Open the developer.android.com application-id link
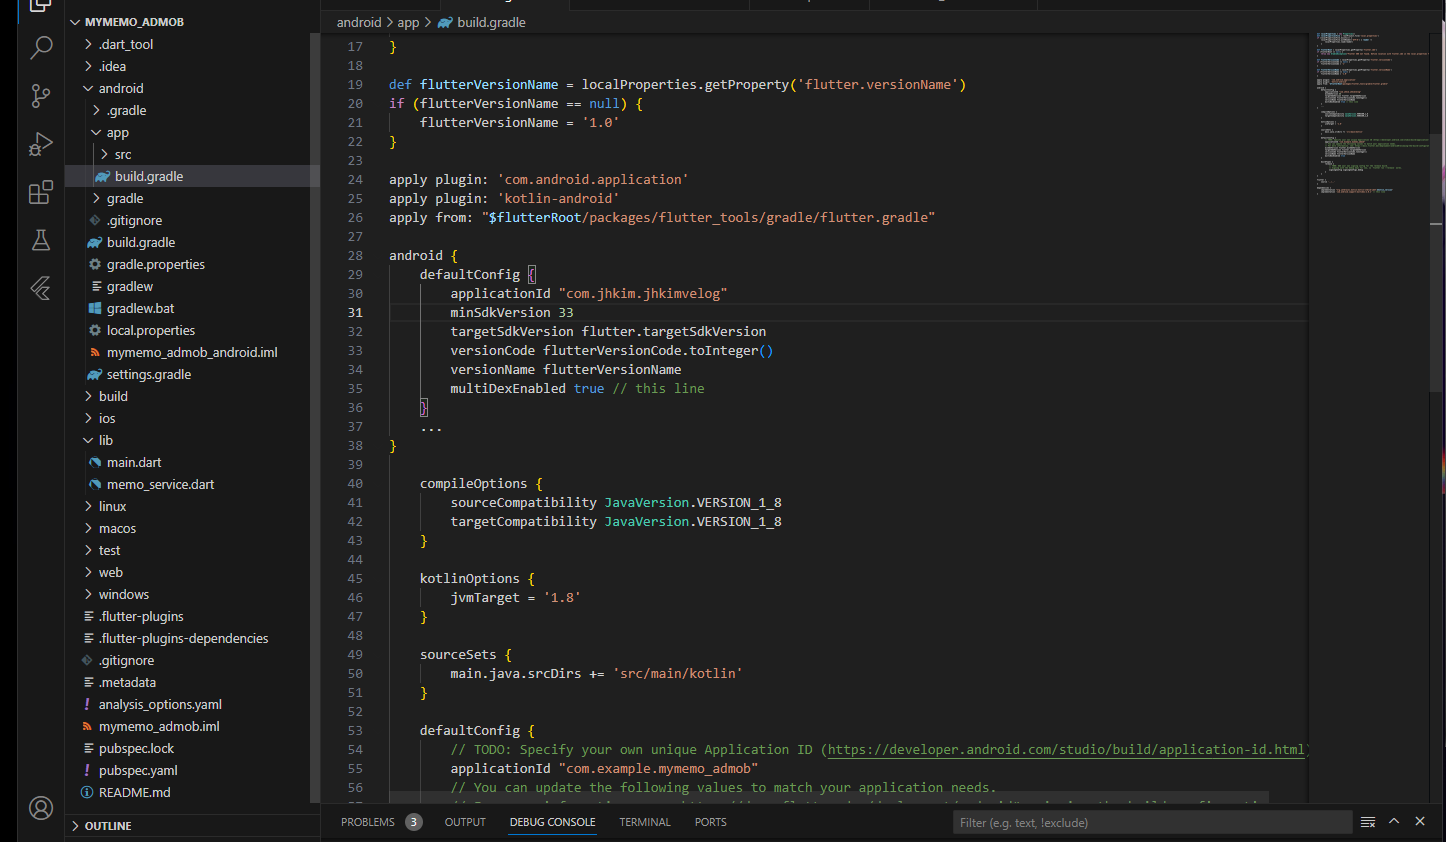This screenshot has height=842, width=1446. pos(1066,749)
